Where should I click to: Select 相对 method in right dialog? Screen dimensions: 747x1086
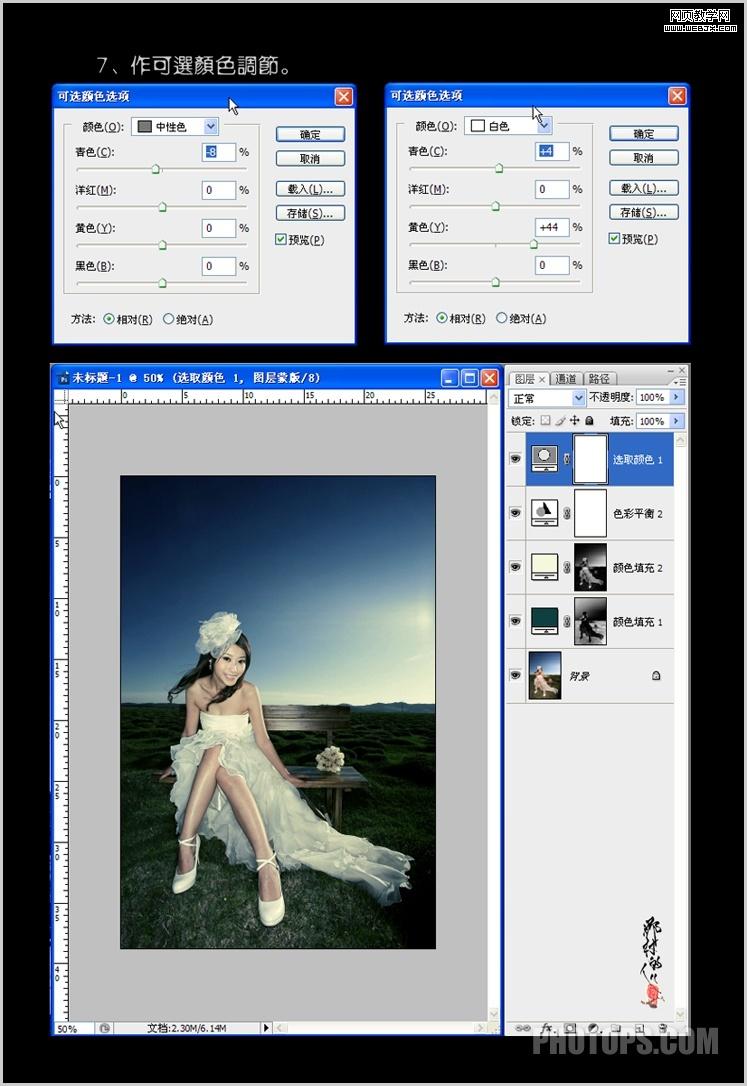(442, 319)
